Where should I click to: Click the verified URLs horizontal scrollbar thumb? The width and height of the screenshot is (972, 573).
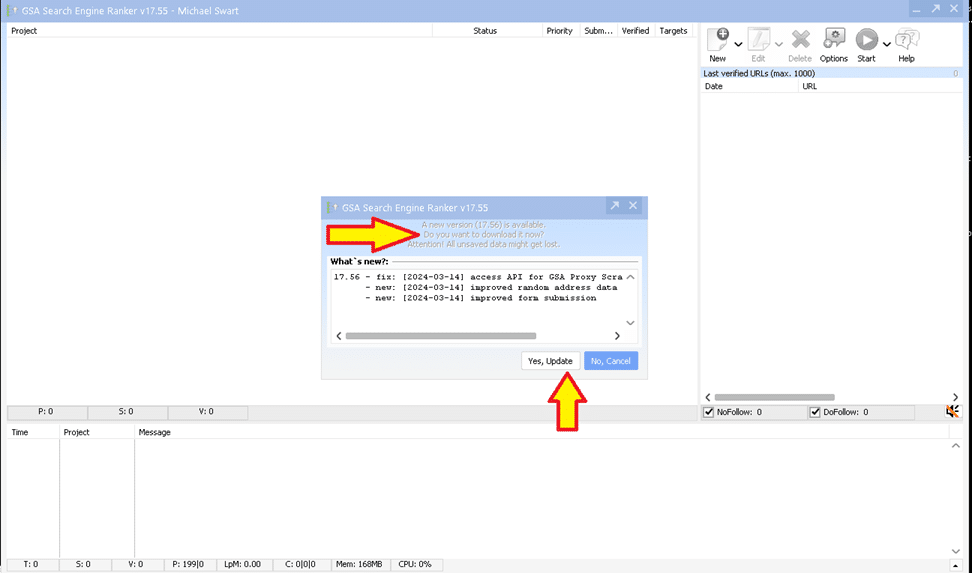774,397
